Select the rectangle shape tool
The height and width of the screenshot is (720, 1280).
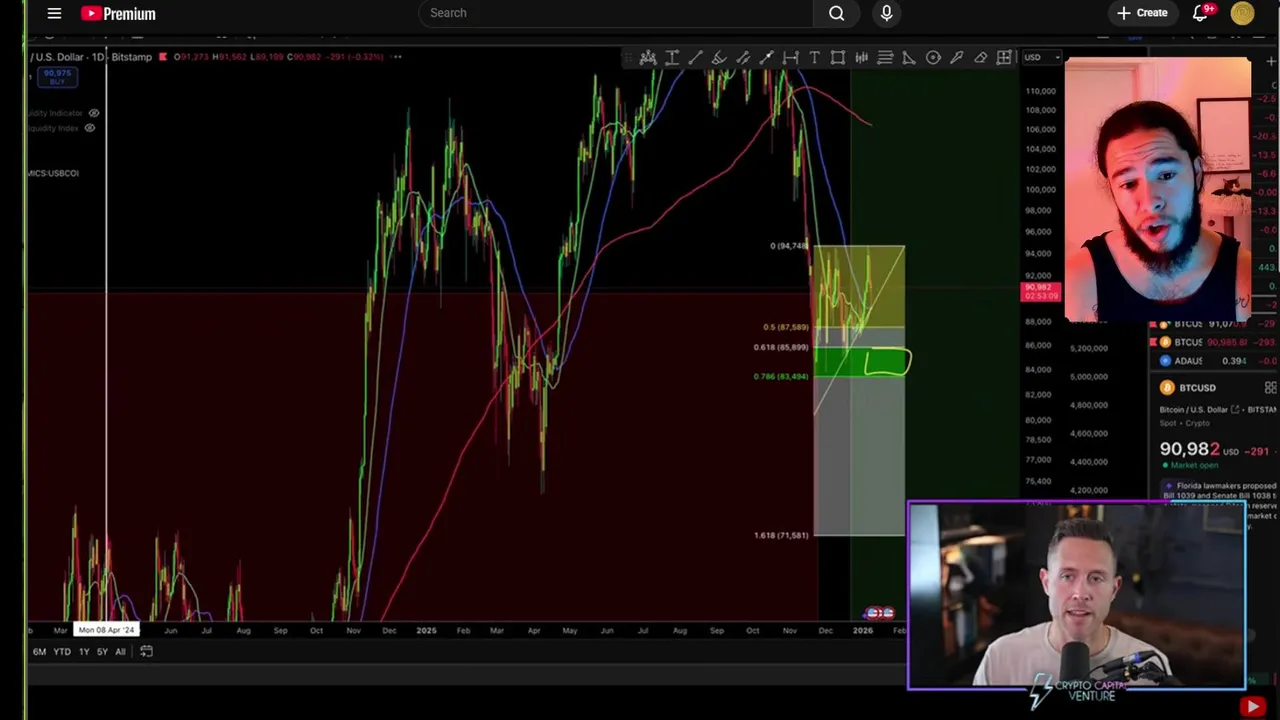[838, 58]
